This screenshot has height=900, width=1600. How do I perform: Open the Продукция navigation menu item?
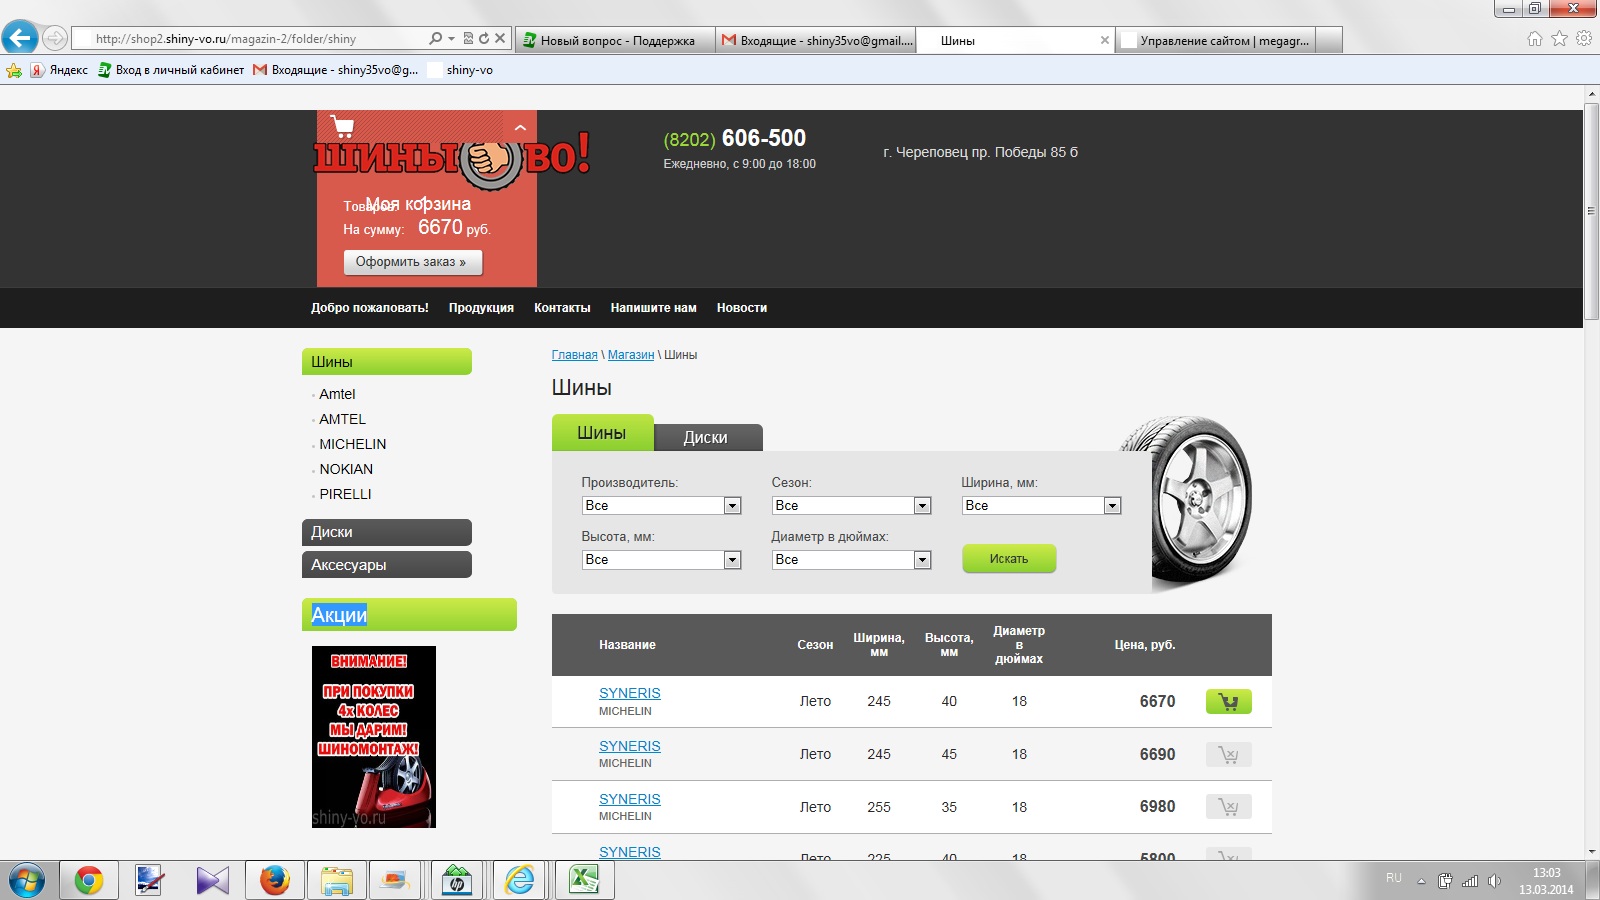click(481, 308)
